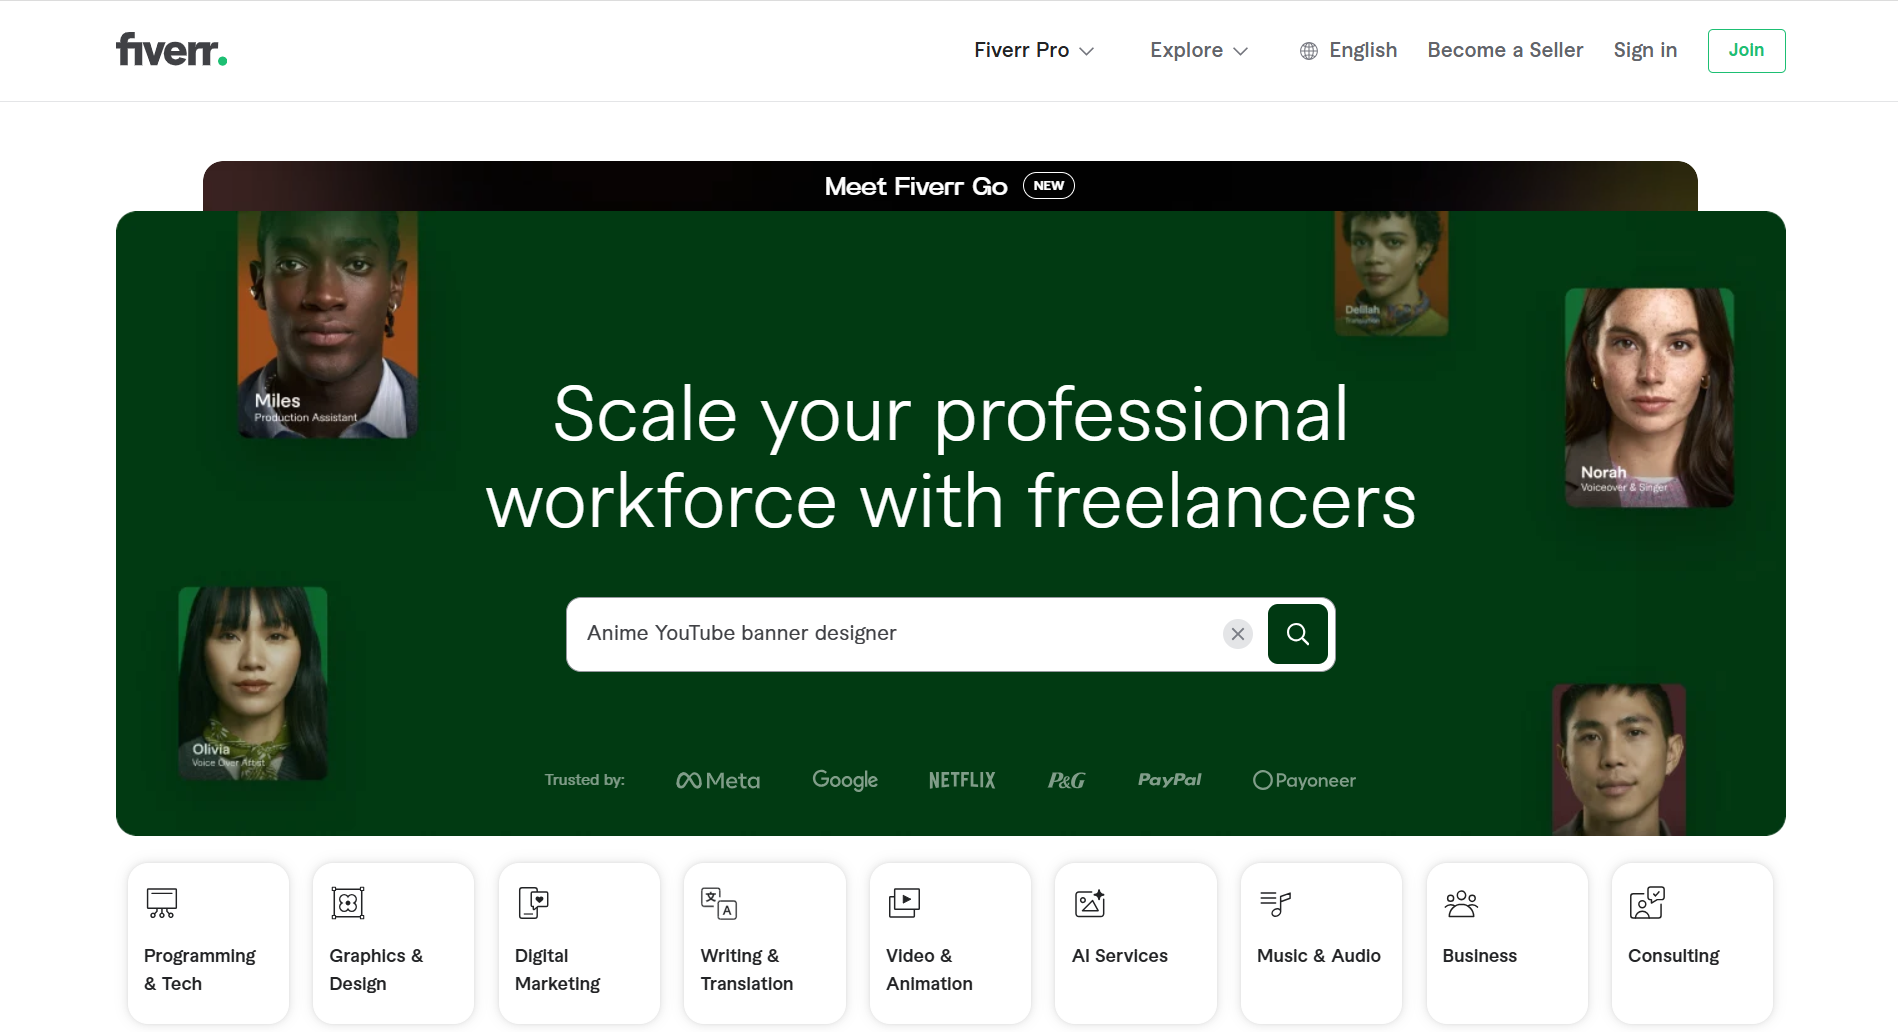Click Norah Voiceover & Singer photo

coord(1649,397)
